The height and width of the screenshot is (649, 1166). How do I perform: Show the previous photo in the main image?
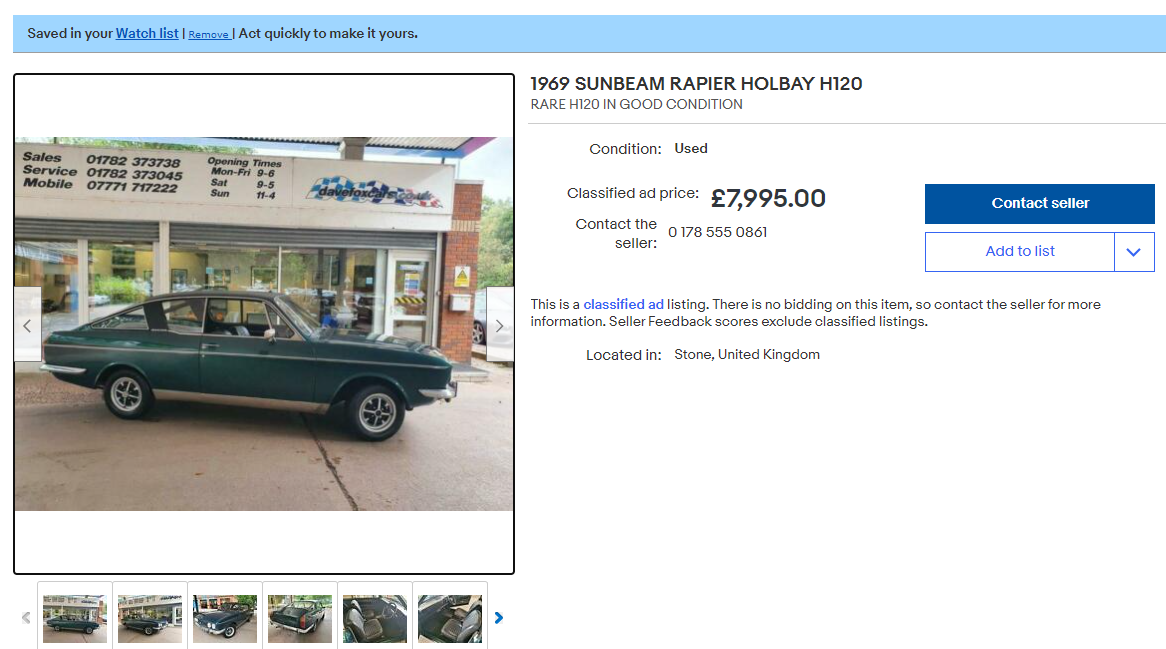tap(28, 325)
